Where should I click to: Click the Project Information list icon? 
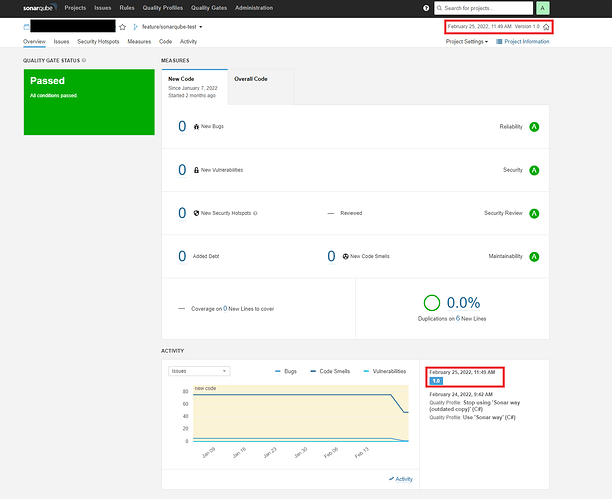tap(499, 42)
